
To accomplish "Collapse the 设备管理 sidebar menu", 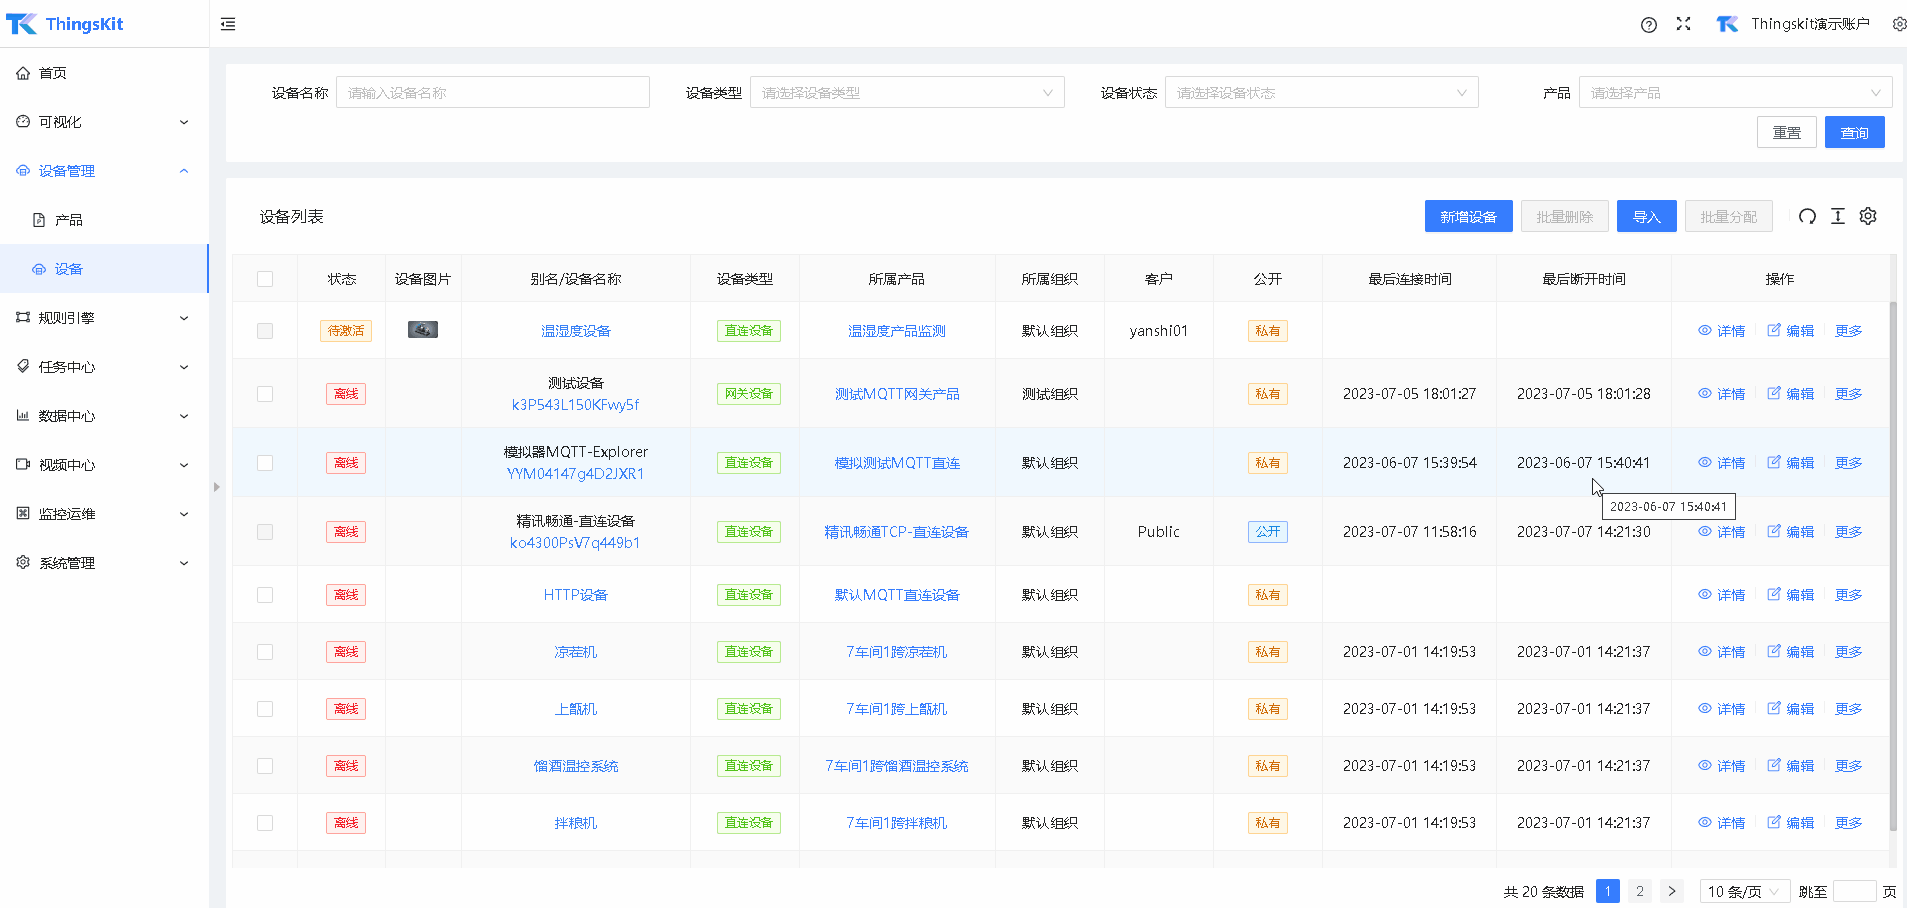I will coord(104,171).
